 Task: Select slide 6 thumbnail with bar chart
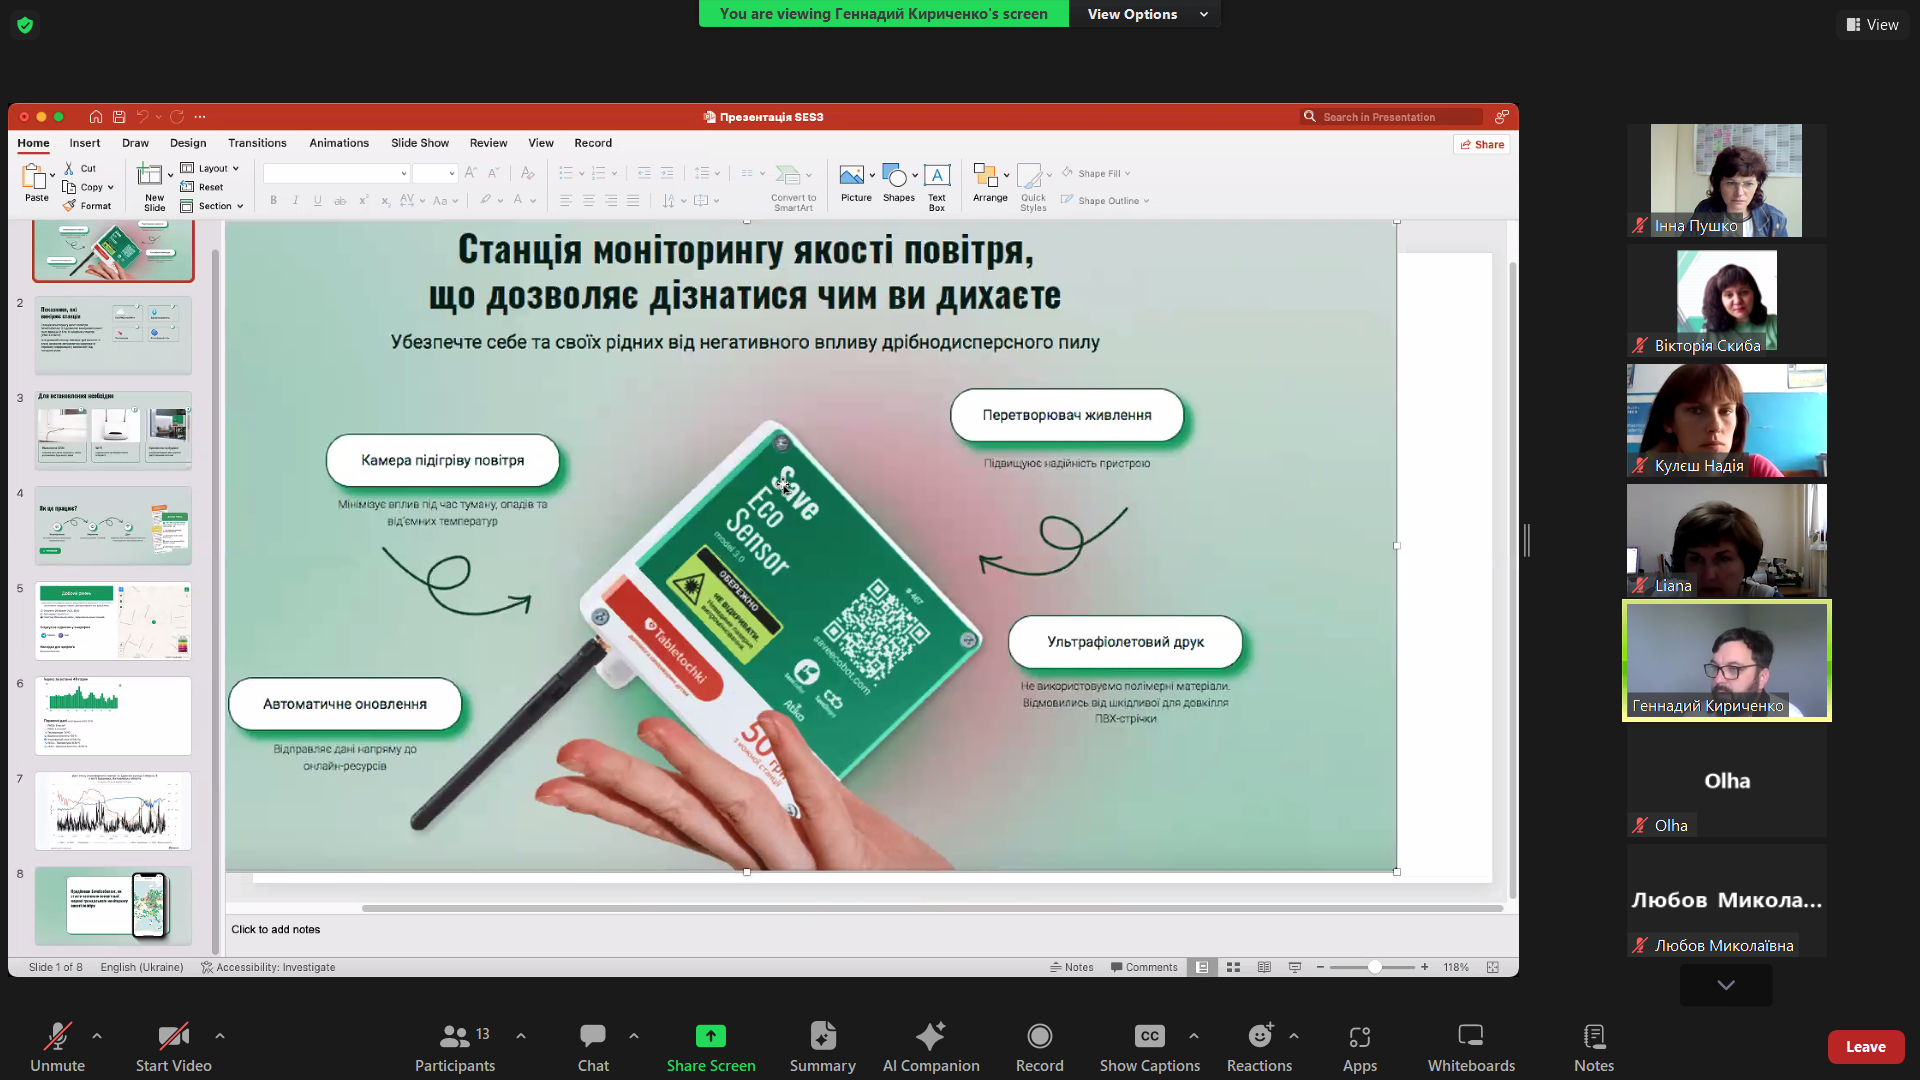pyautogui.click(x=113, y=716)
